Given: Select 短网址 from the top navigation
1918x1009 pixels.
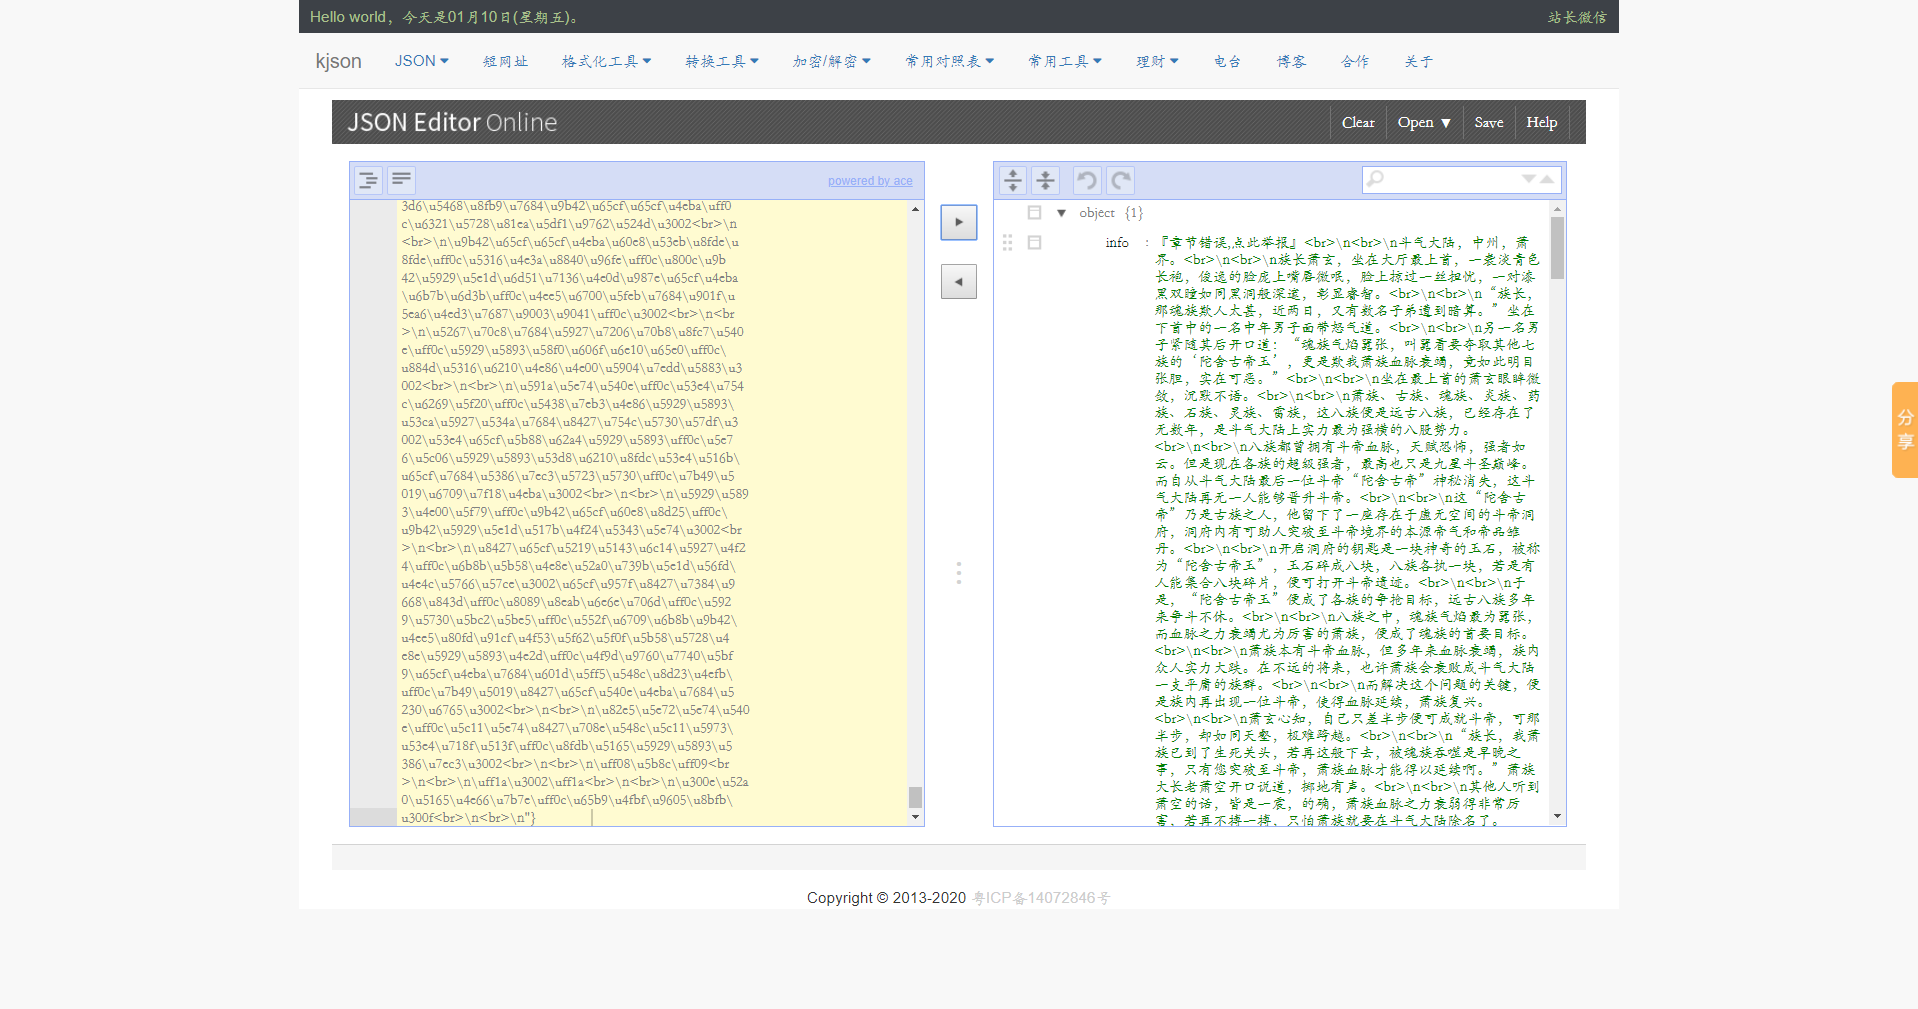Looking at the screenshot, I should pos(505,61).
